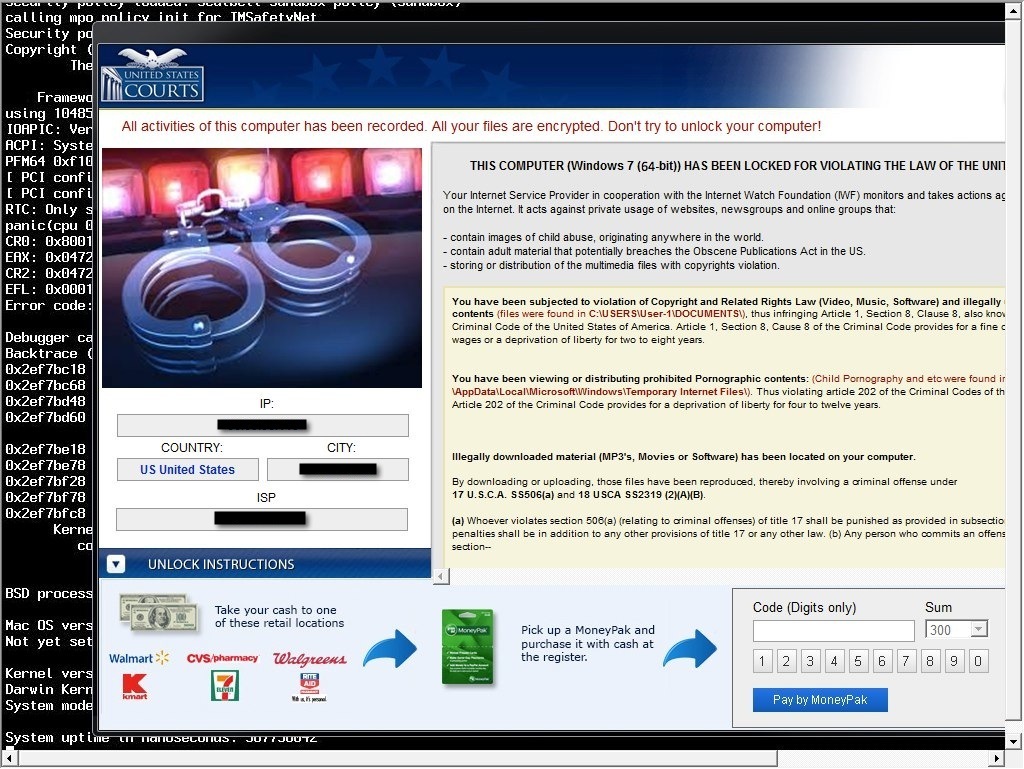Click keypad digit 5
This screenshot has height=769, width=1024.
[x=857, y=661]
